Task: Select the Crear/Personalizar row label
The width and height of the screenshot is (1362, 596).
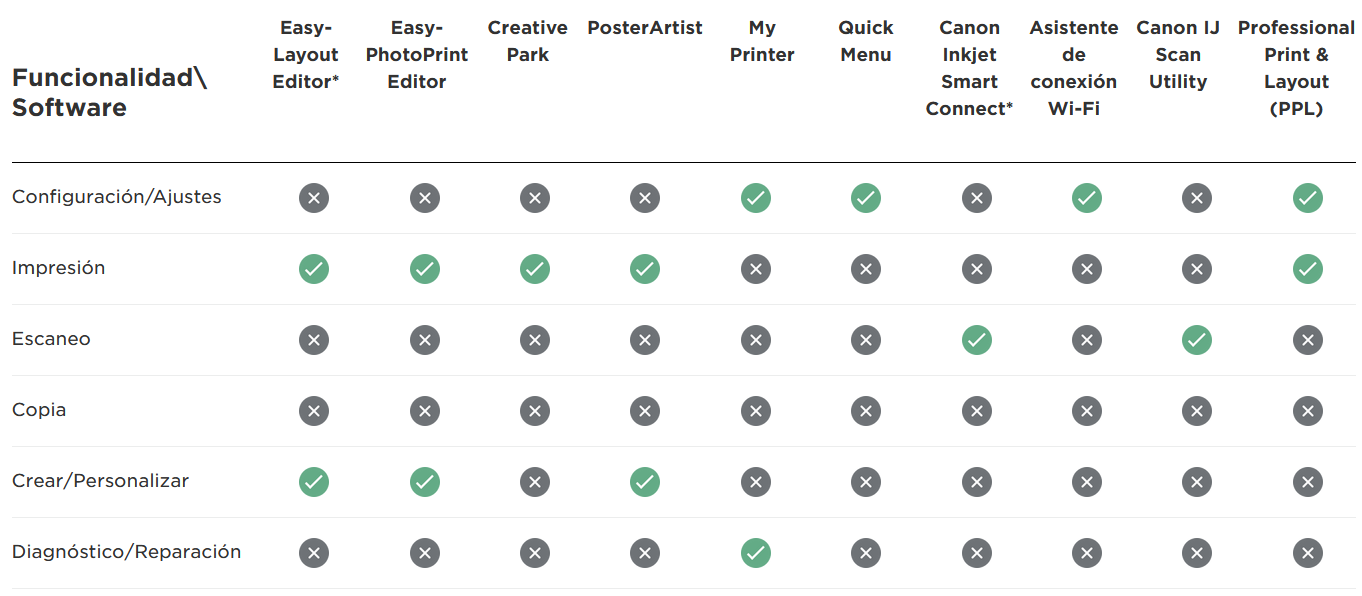Action: point(100,481)
